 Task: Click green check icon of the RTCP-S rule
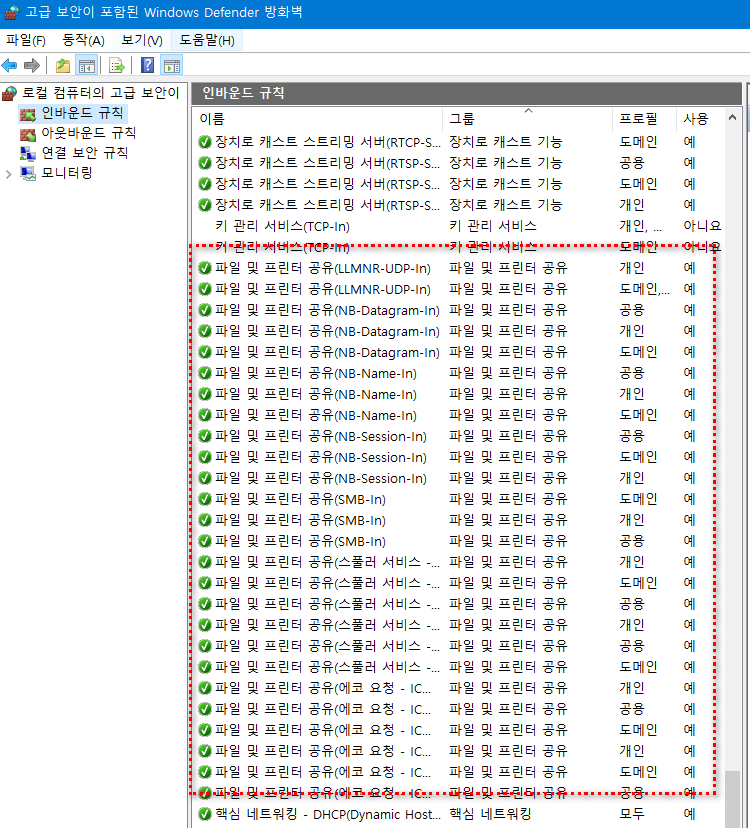tap(204, 142)
